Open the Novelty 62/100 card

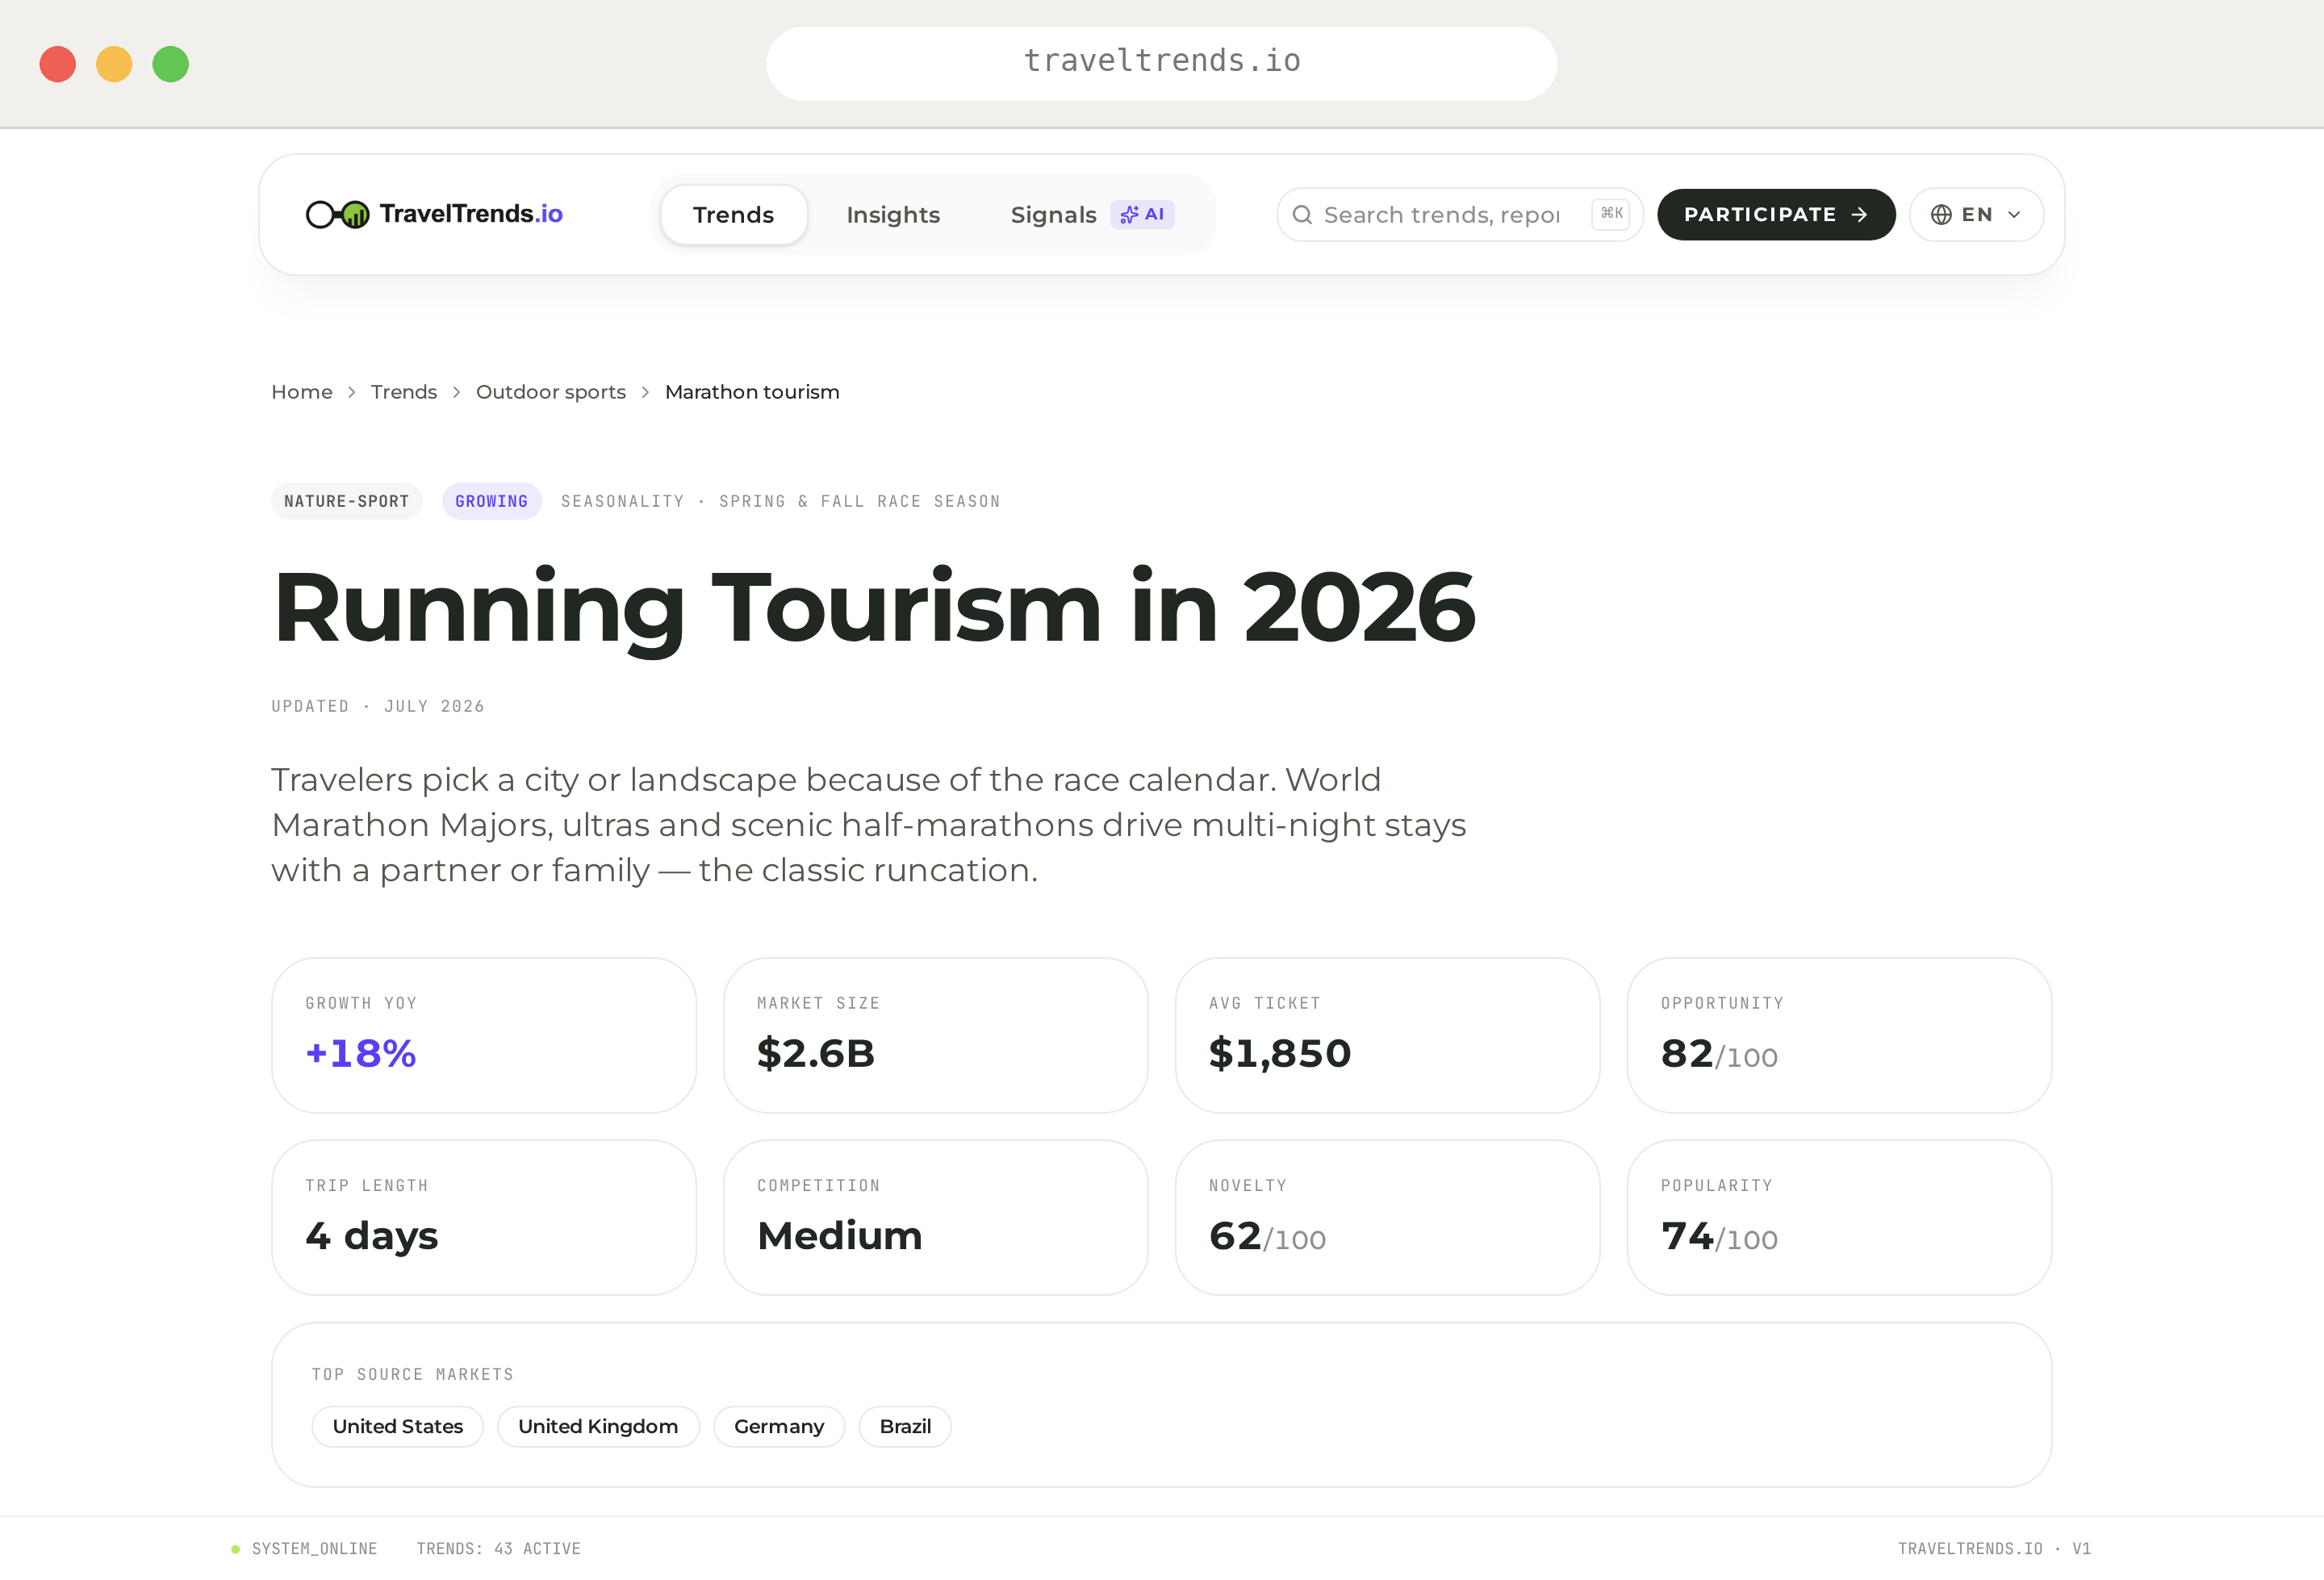pyautogui.click(x=1388, y=1217)
